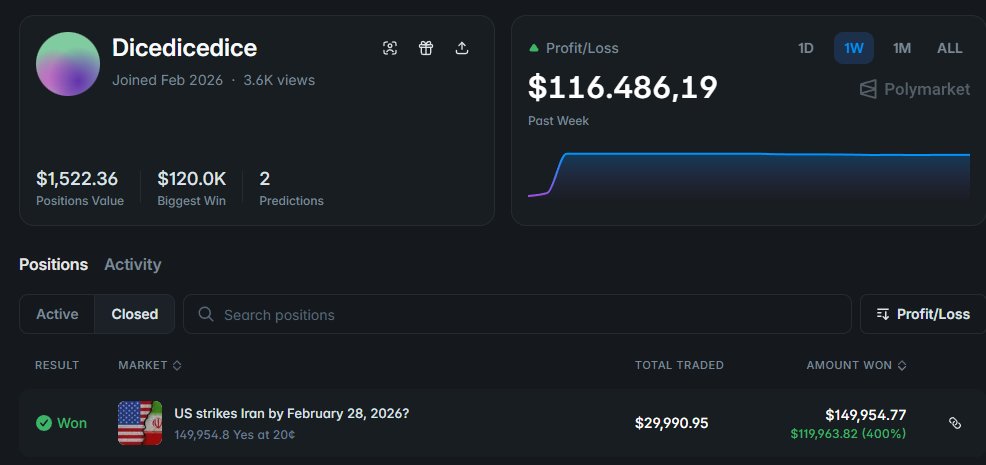Click the profile scan/QR icon

[390, 48]
